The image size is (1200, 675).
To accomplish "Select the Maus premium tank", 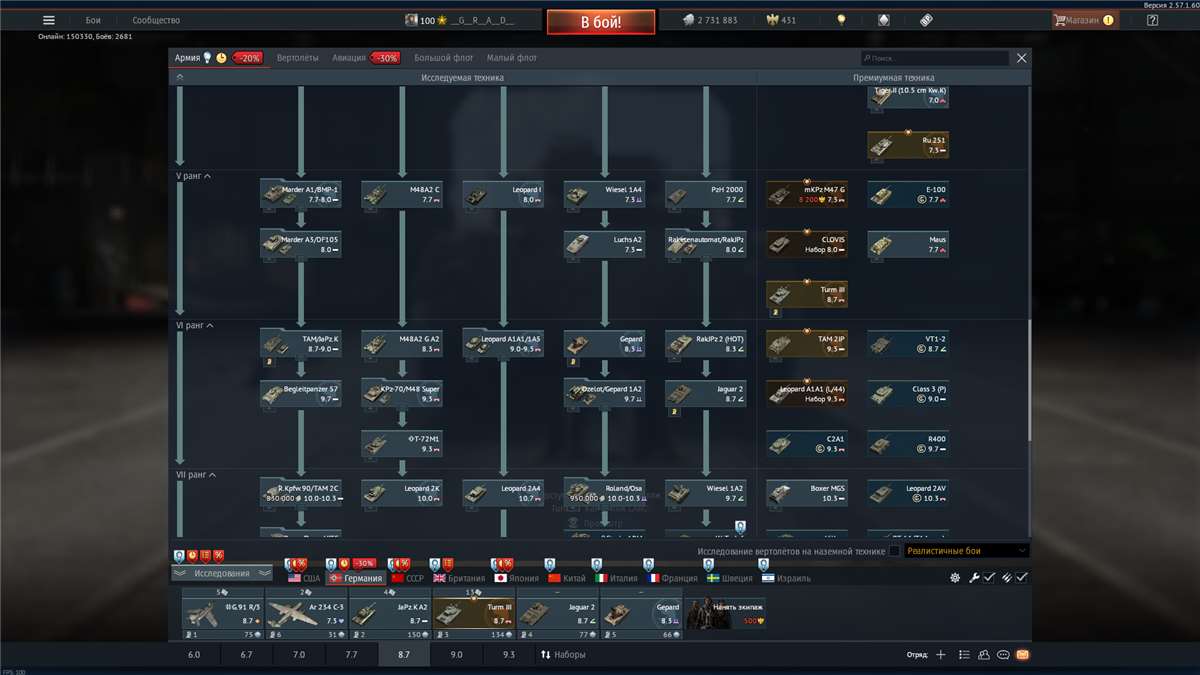I will 908,244.
